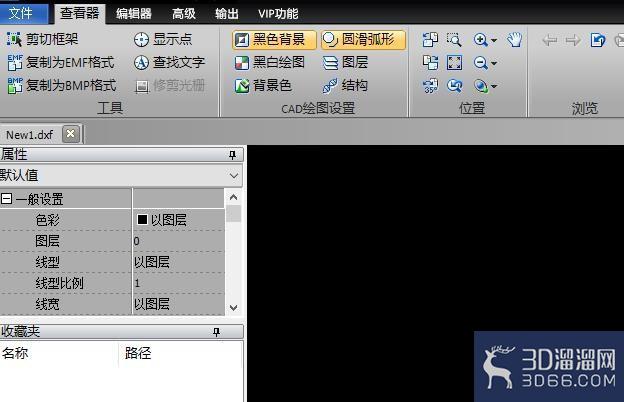Open the zoom in dropdown arrow

pos(494,40)
